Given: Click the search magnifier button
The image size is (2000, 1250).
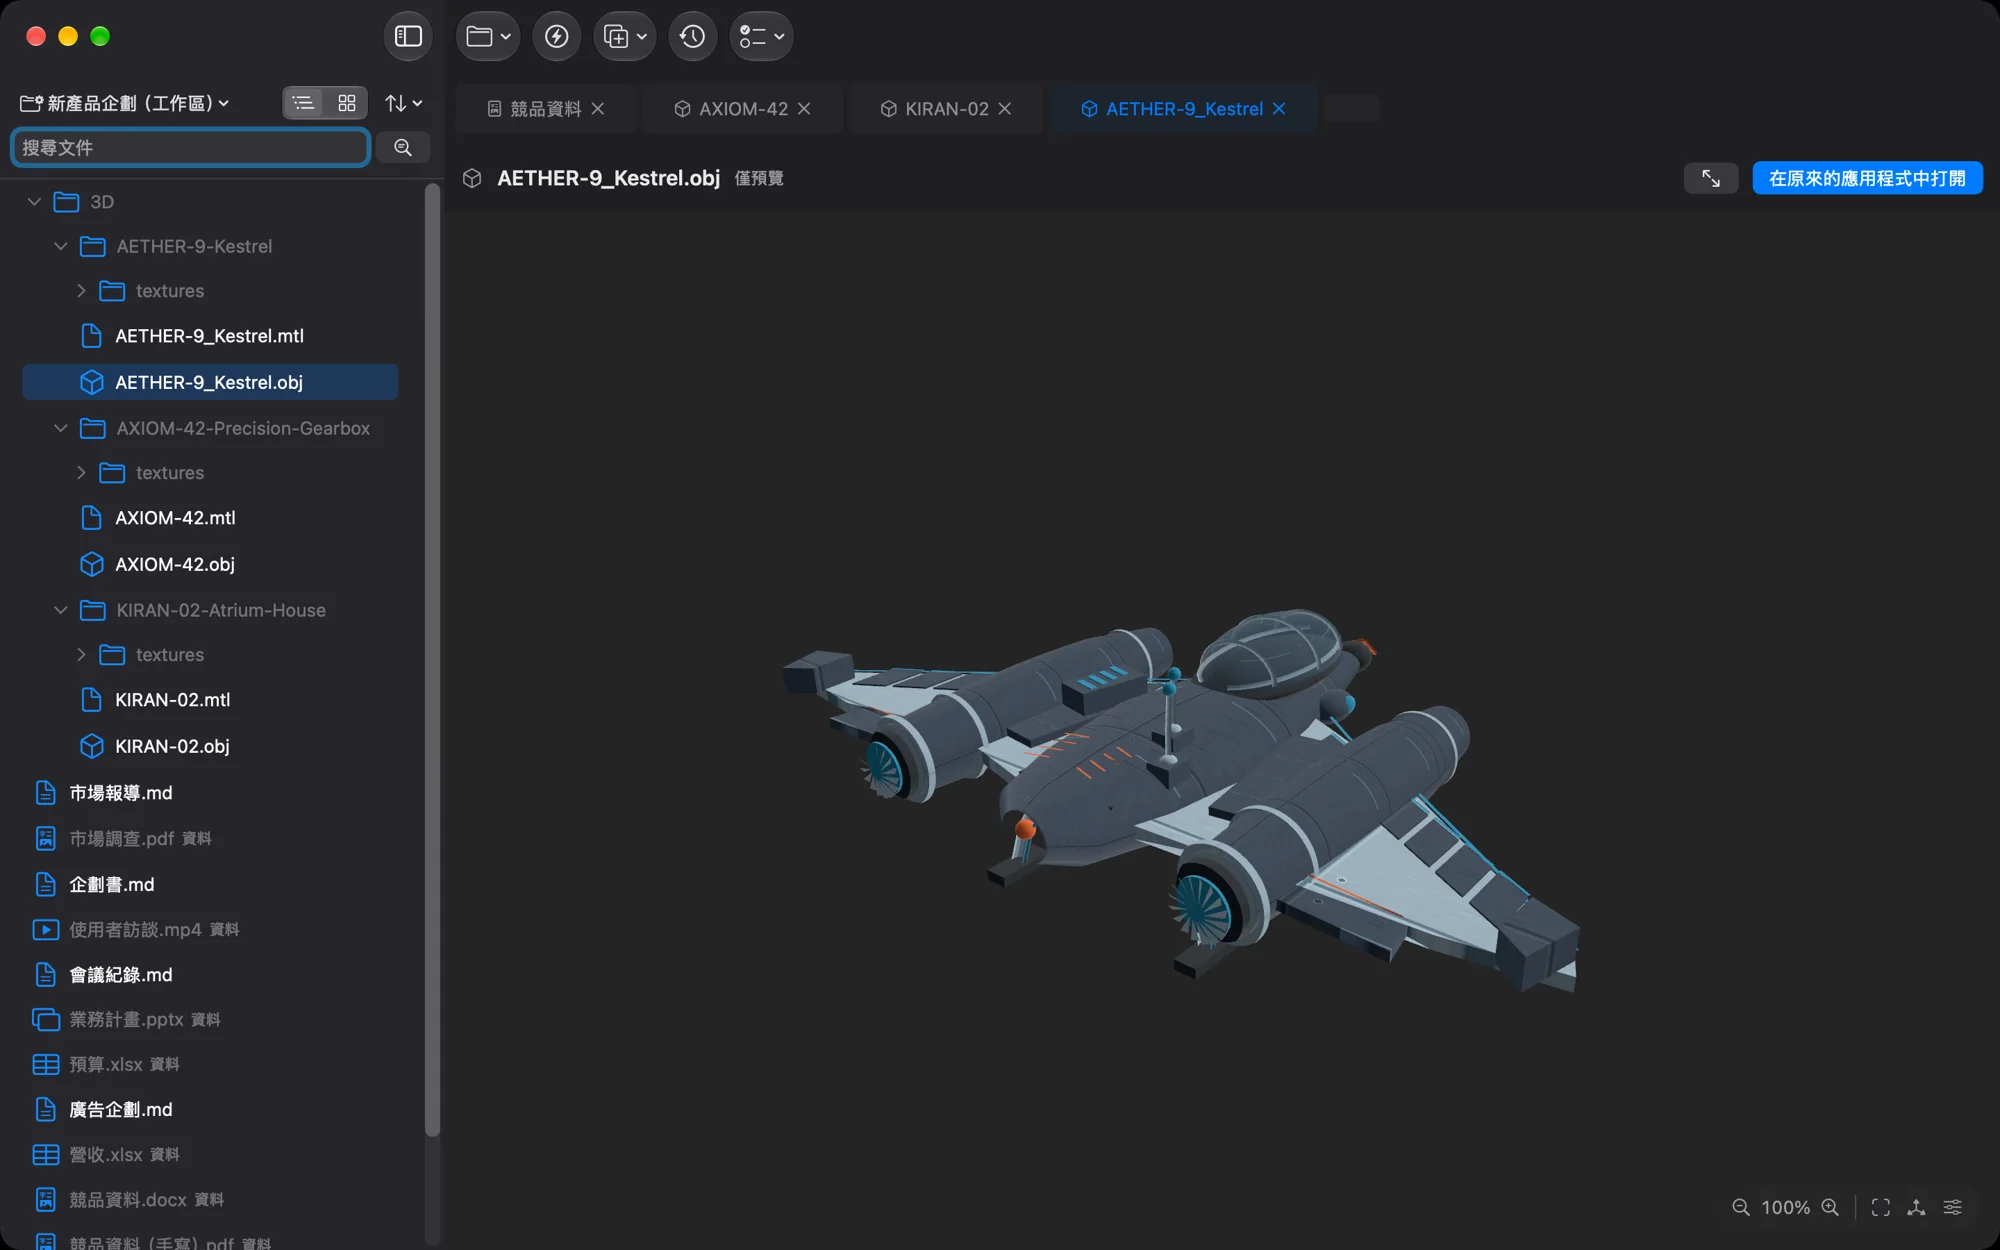Looking at the screenshot, I should [x=403, y=148].
